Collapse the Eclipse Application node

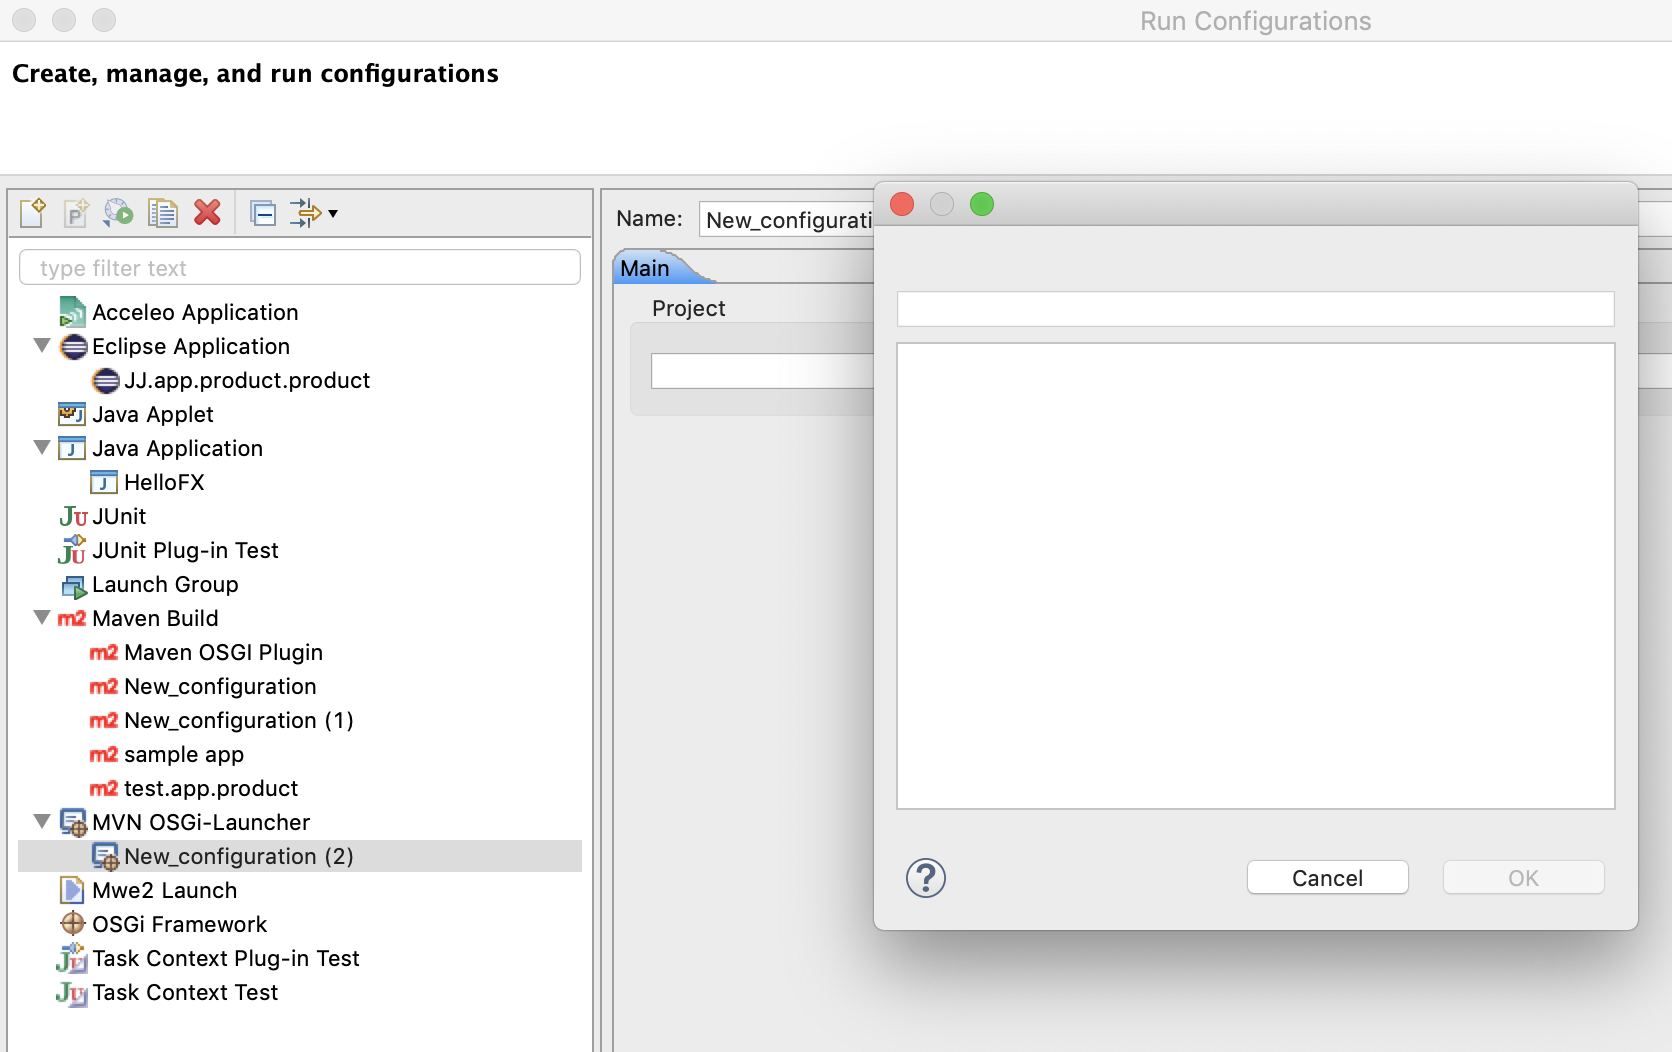42,346
